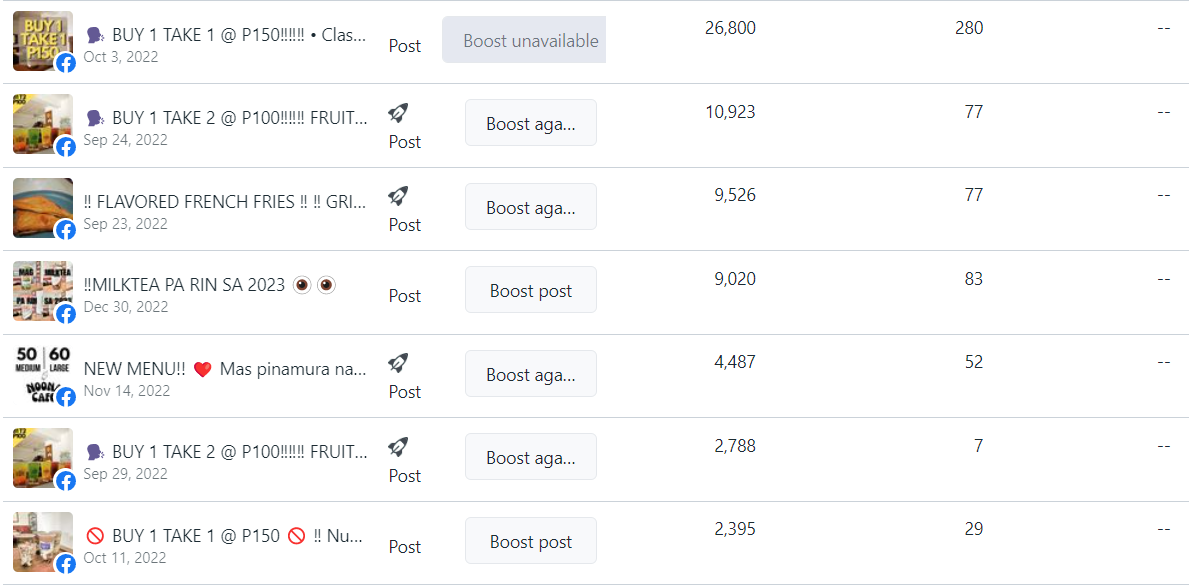Open BUY 1 TAKE 1 @ P150 Oct 3 post
This screenshot has height=588, width=1189.
coord(226,35)
